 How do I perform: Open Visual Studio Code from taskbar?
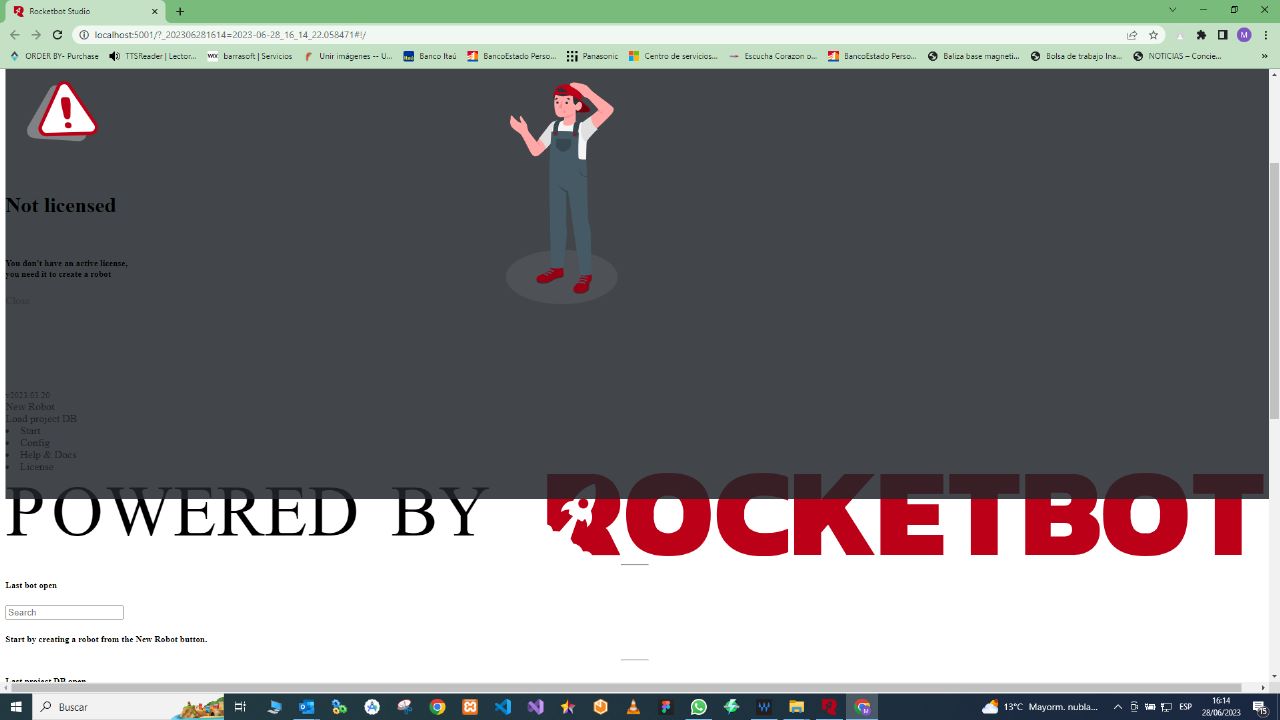point(502,707)
